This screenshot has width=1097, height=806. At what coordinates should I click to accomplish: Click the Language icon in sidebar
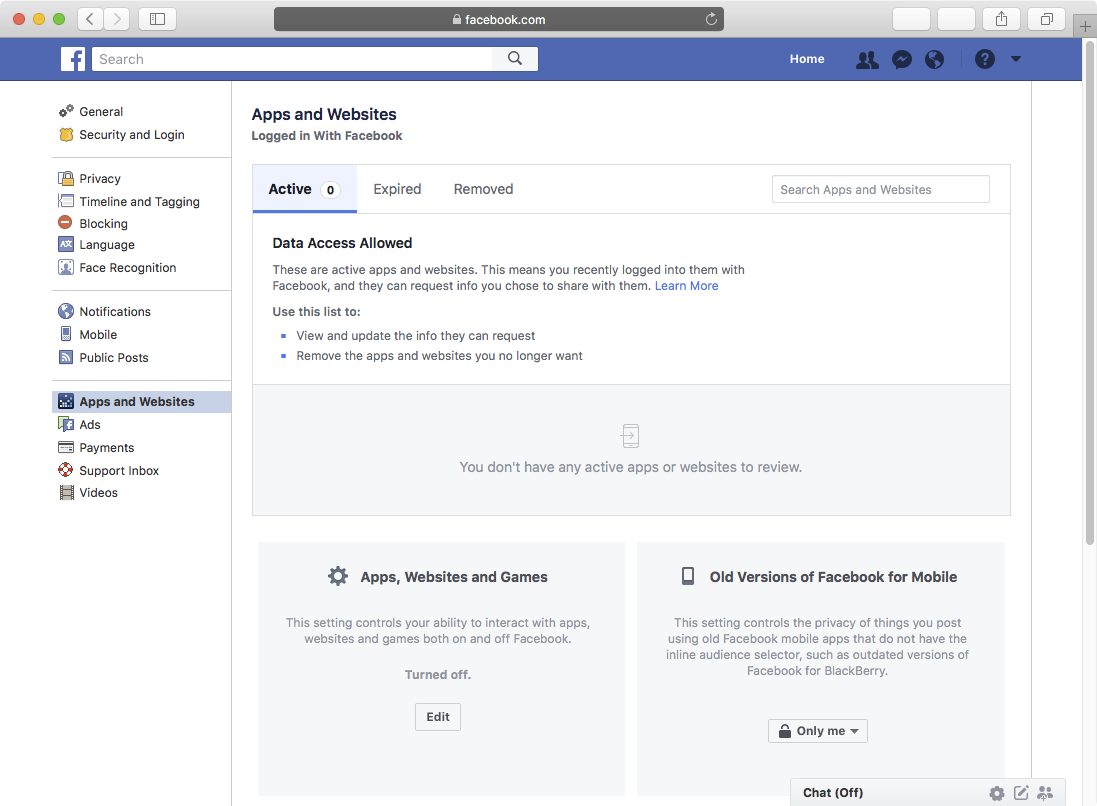coord(66,244)
